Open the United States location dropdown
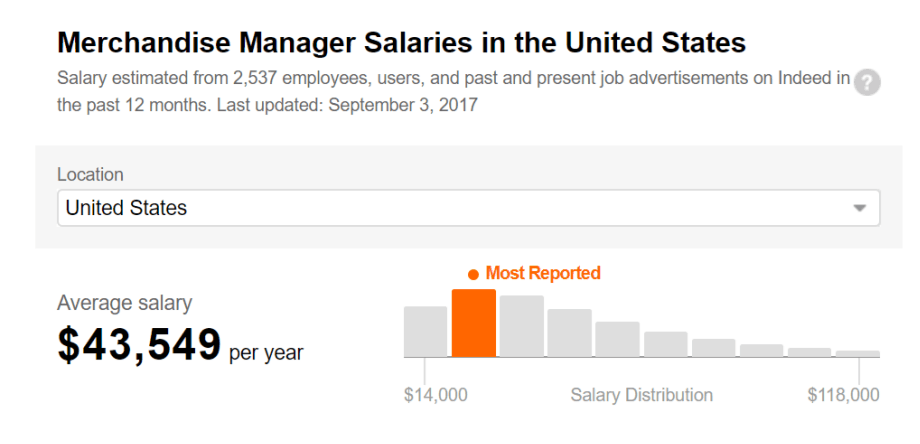This screenshot has width=920, height=444. pos(468,208)
